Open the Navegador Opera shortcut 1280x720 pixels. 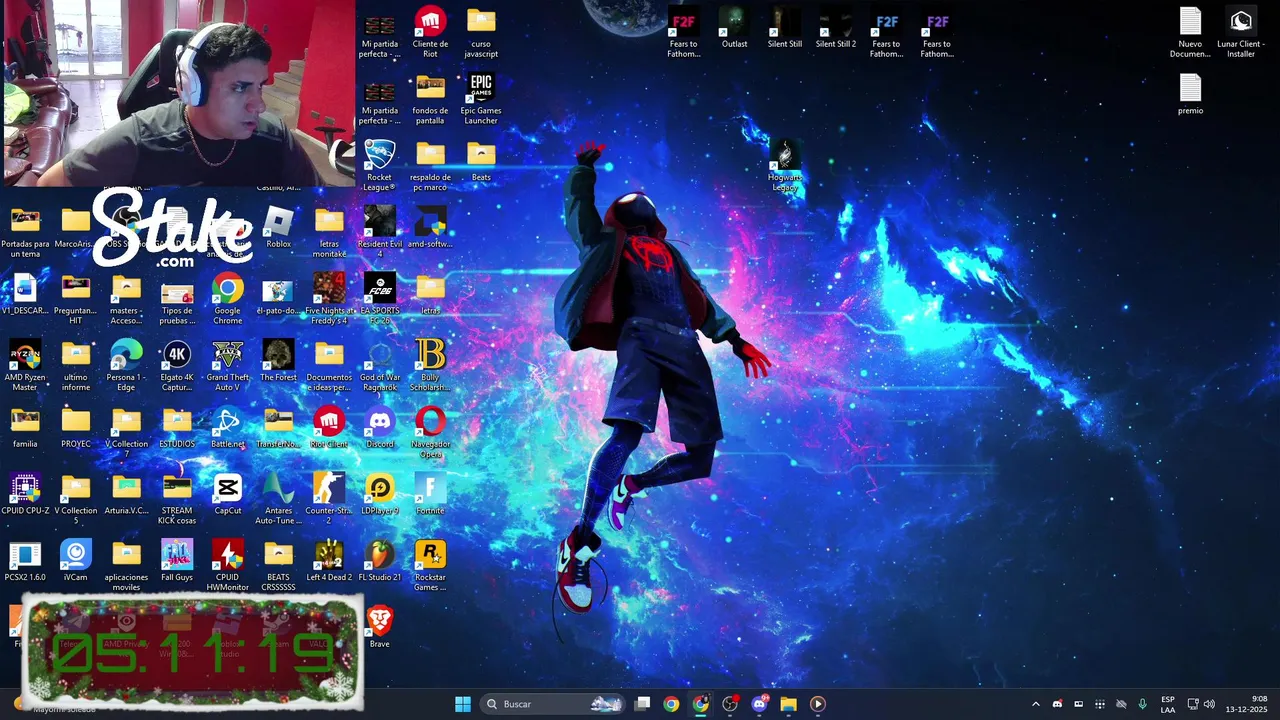tap(430, 433)
